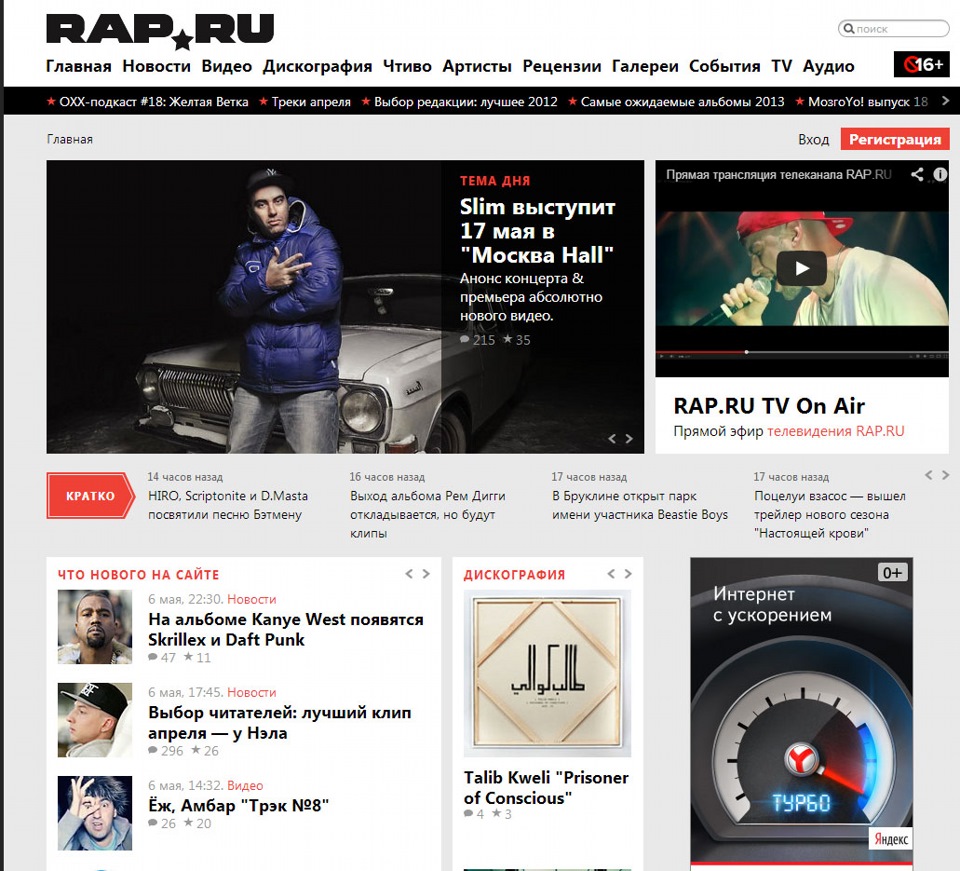
Task: Click the share icon on the live stream player
Action: tap(917, 173)
